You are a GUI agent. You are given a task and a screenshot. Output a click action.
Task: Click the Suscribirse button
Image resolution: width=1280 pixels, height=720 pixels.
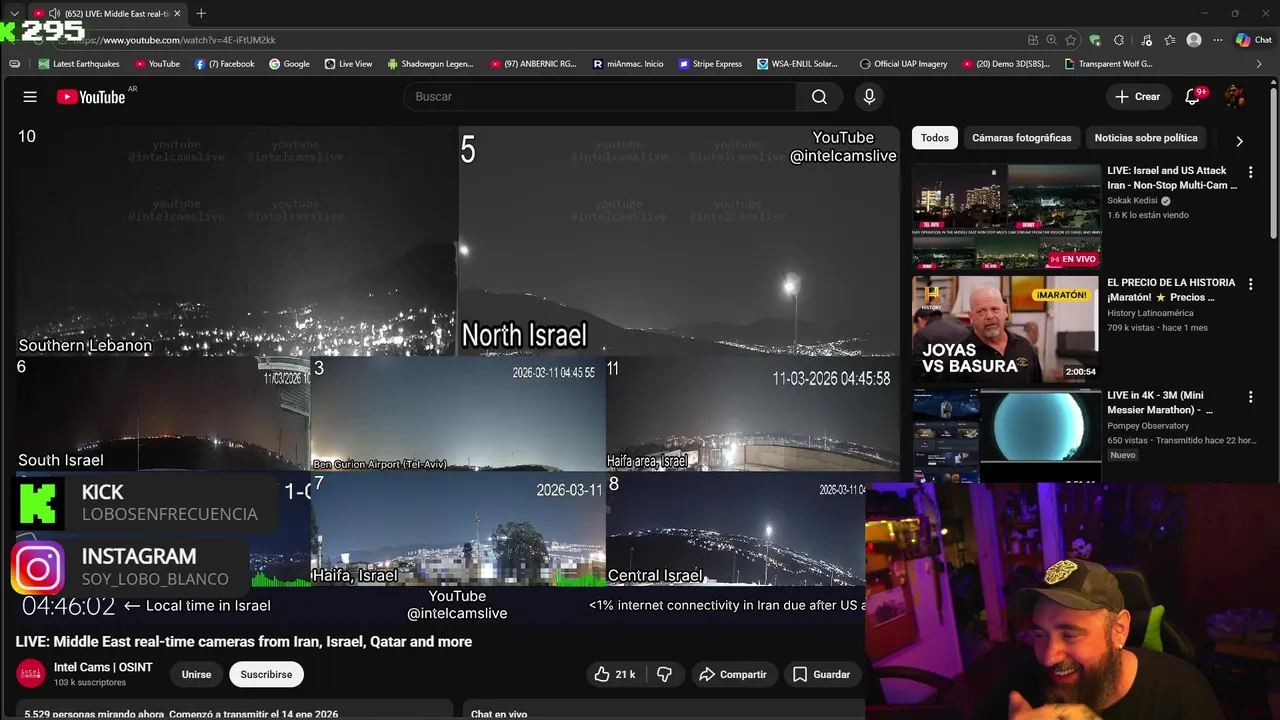click(x=266, y=675)
